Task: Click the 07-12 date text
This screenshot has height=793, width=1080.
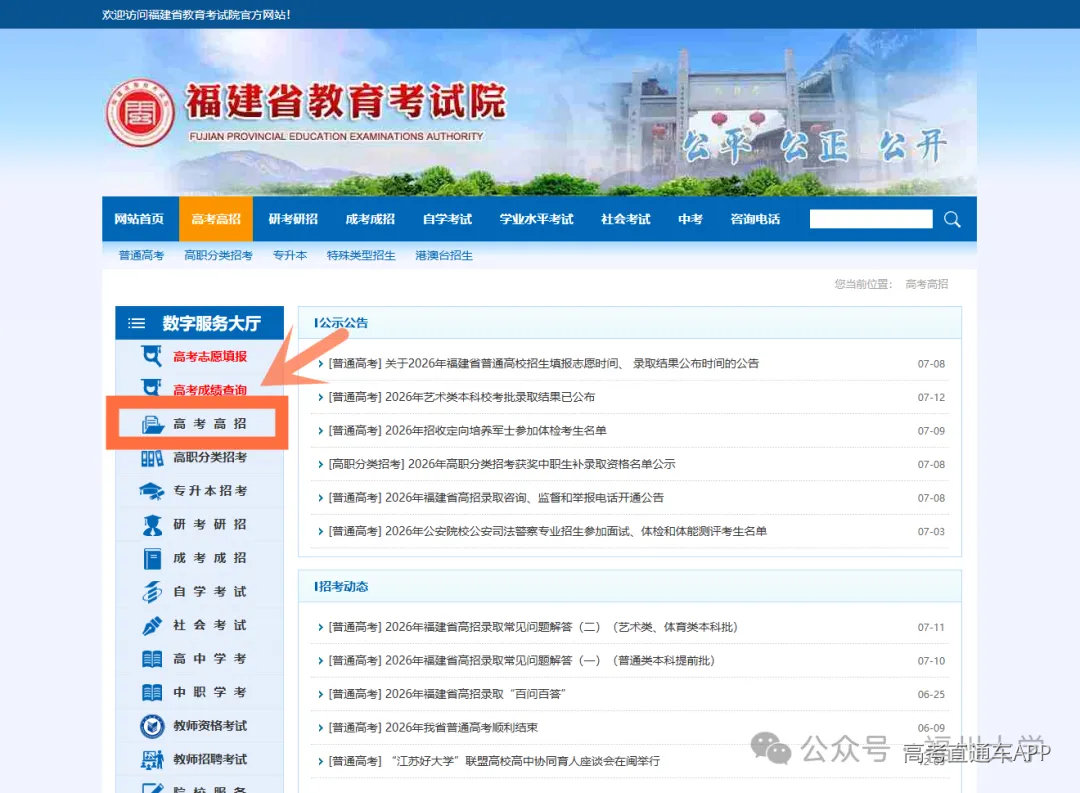Action: tap(931, 398)
